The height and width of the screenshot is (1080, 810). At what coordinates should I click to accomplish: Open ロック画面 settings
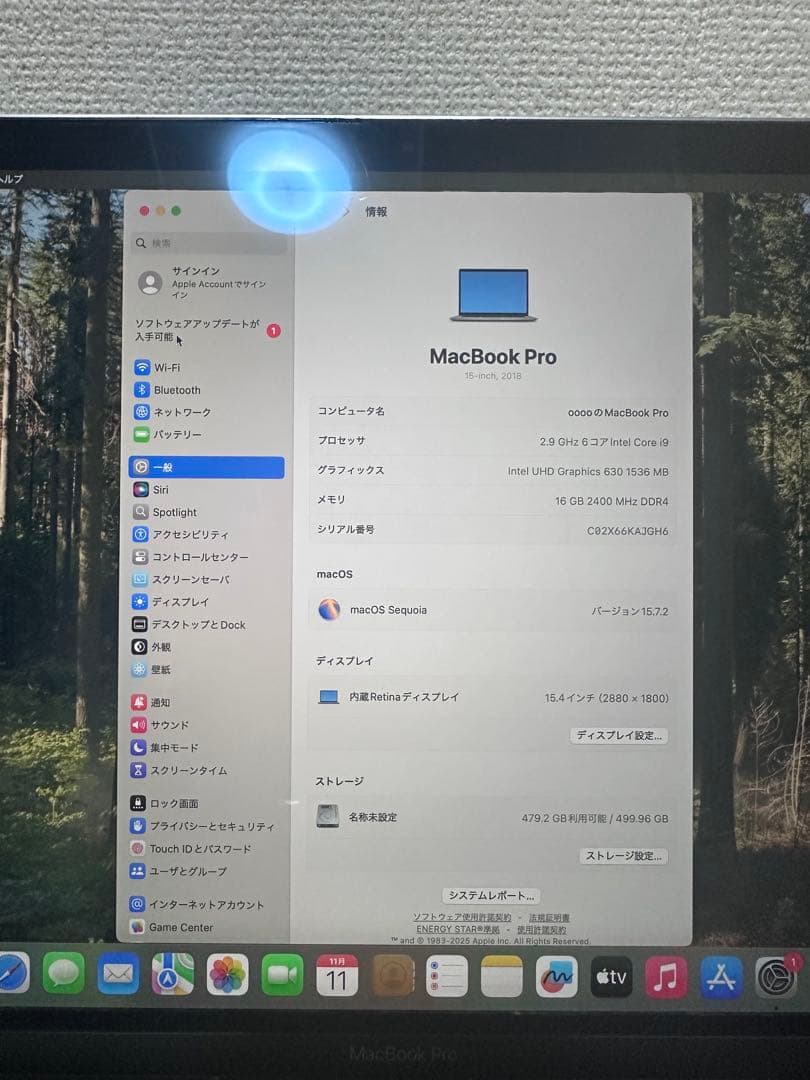pos(165,803)
